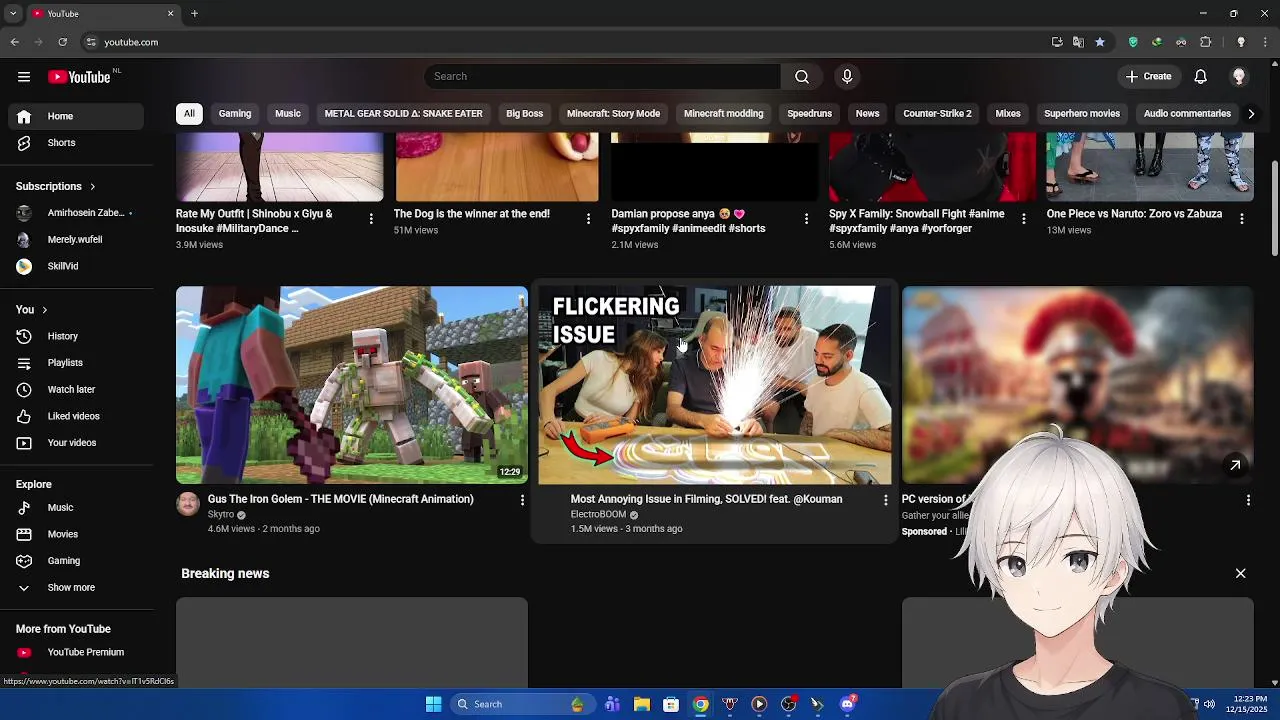This screenshot has height=720, width=1280.
Task: Select the Big Boss chip
Action: pos(524,114)
